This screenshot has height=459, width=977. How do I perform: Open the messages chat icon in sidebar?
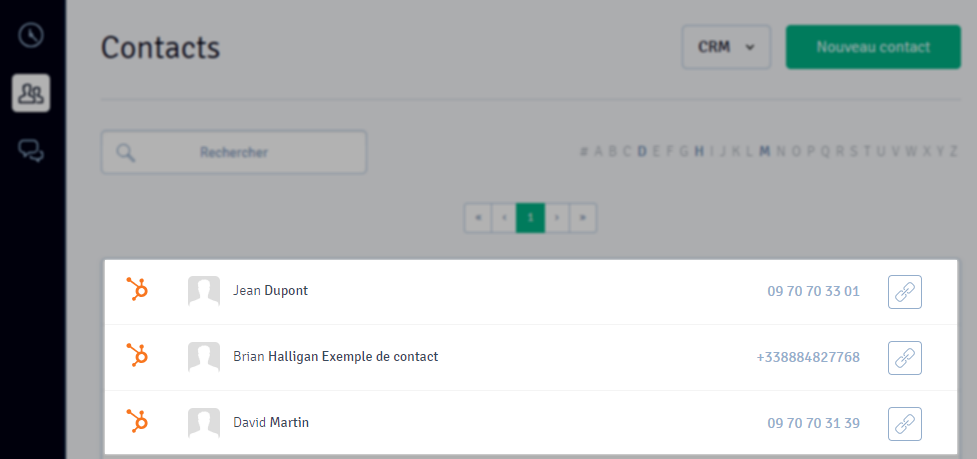31,151
